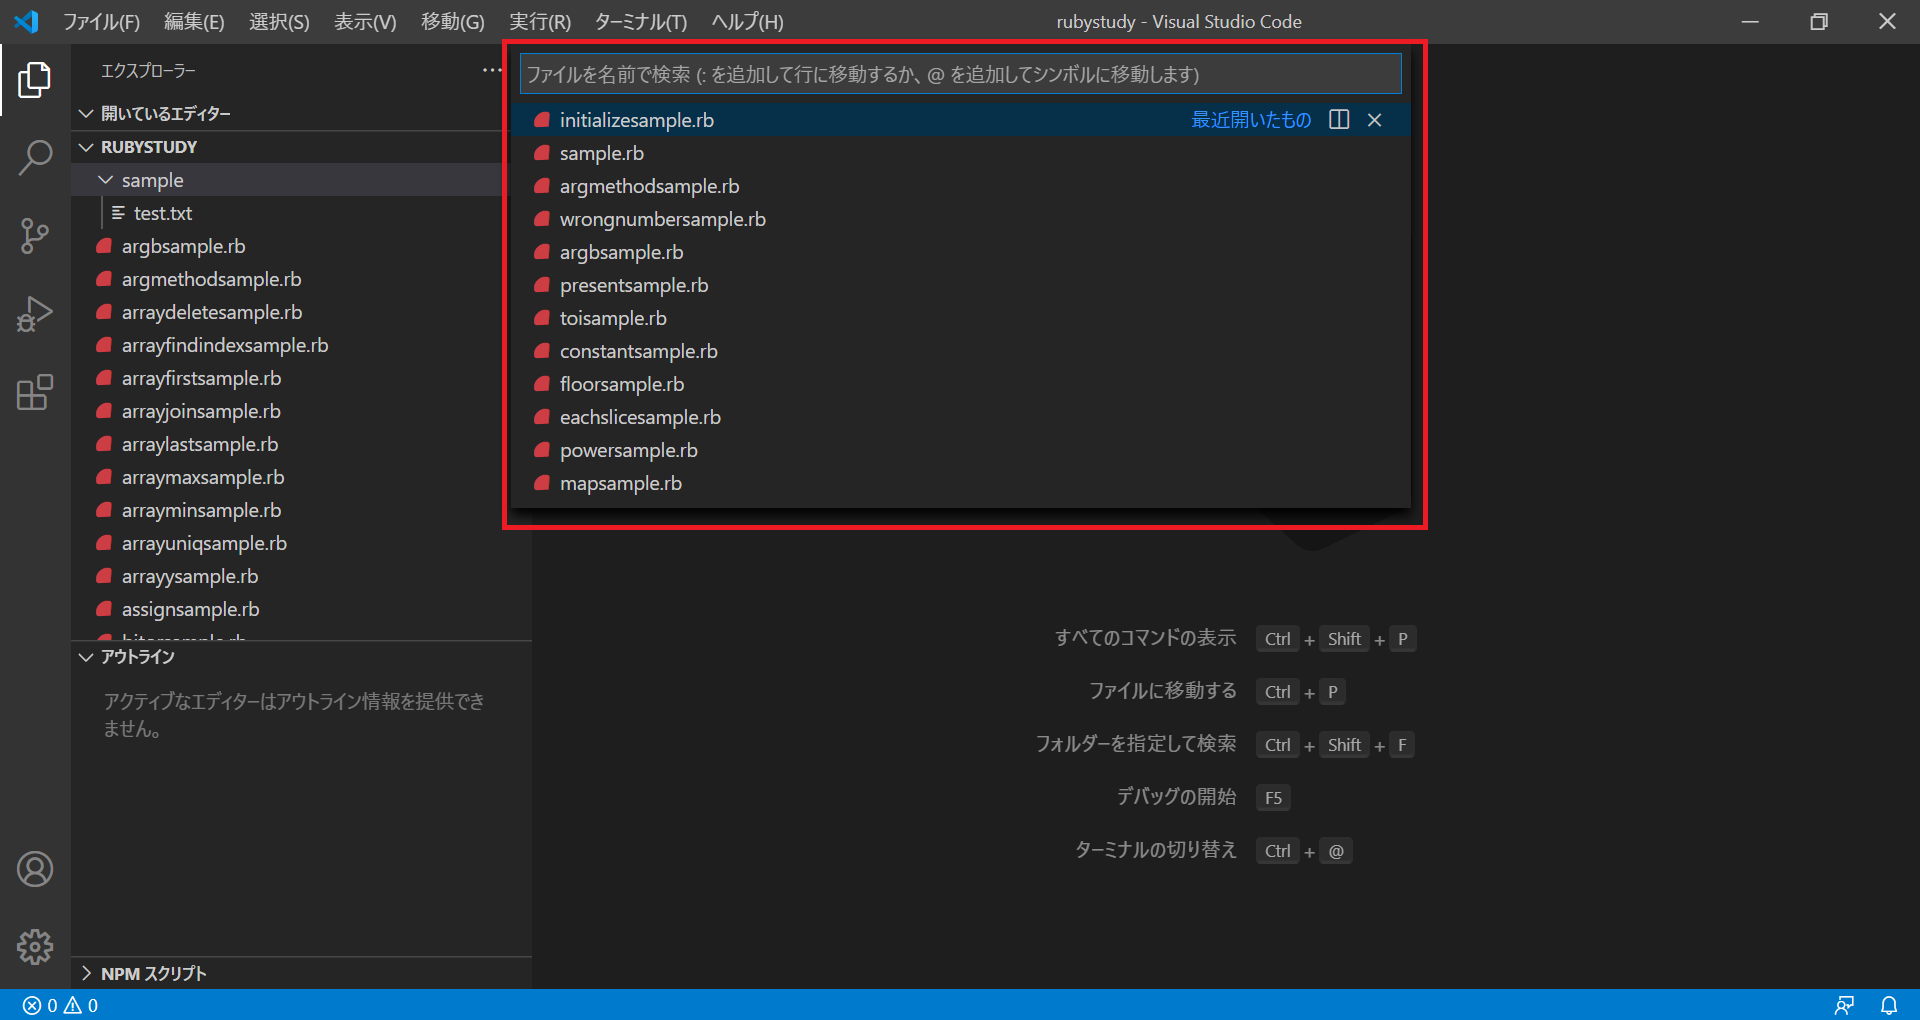
Task: Open the Search view icon
Action: [x=35, y=158]
